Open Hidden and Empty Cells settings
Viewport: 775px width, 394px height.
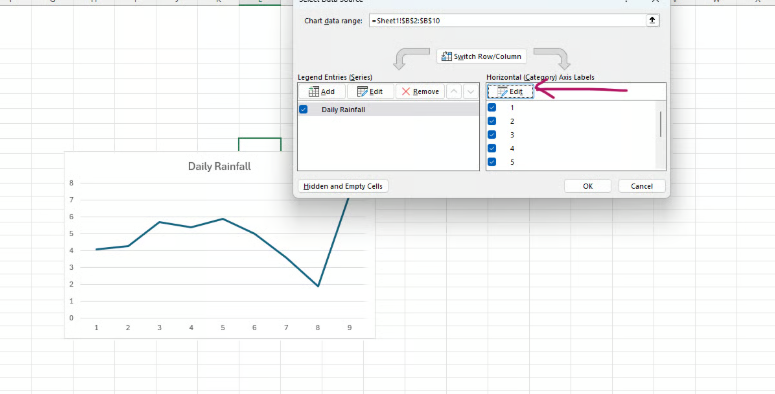(344, 186)
